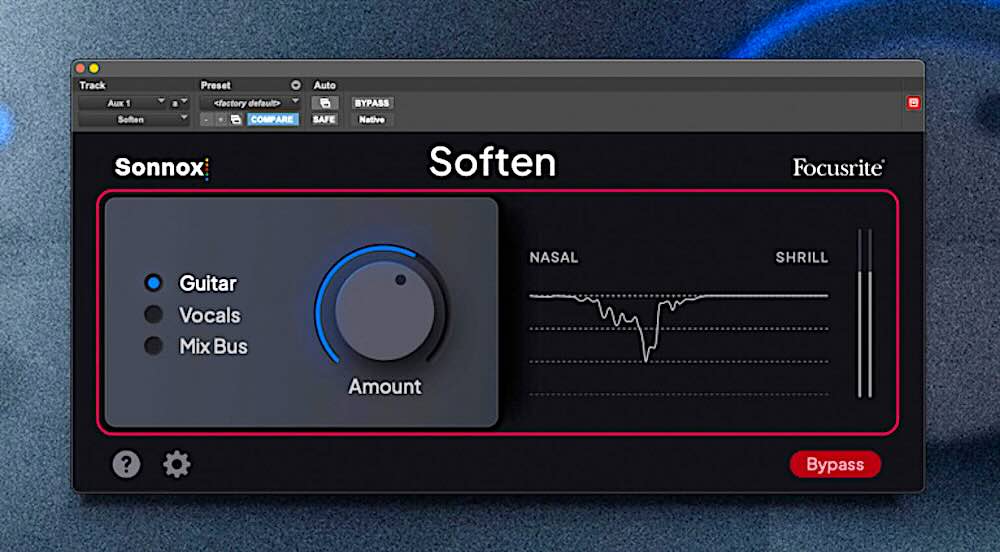Viewport: 1000px width, 552px height.
Task: Click the red Bypass button at bottom
Action: tap(835, 464)
